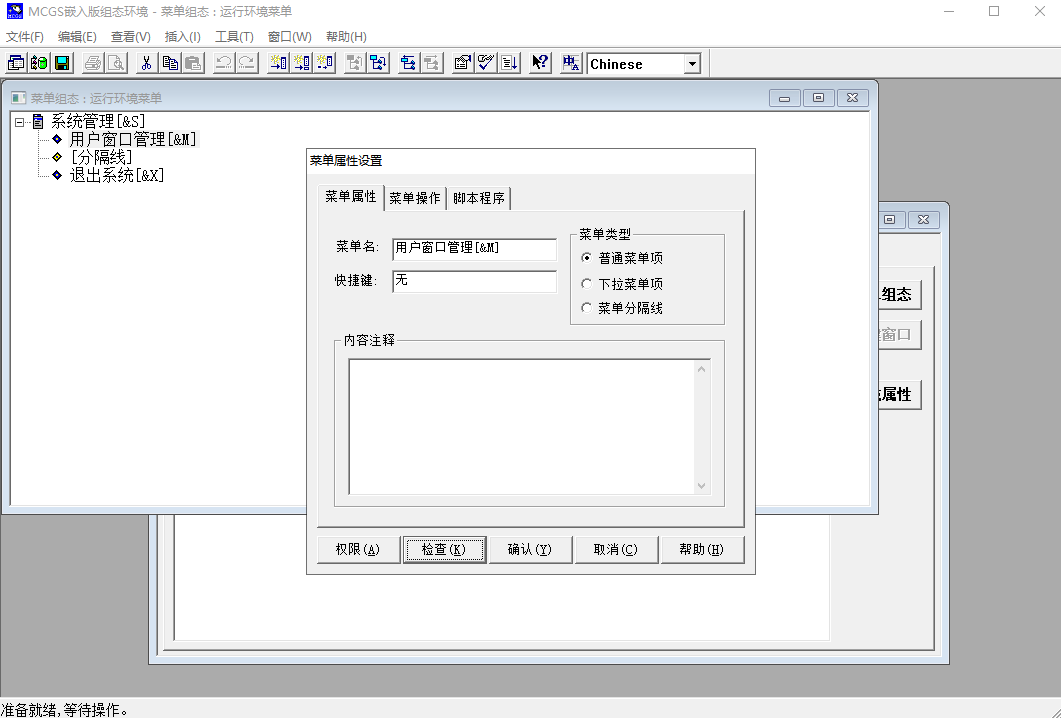Click inside the 内容注释 text area
Image resolution: width=1061 pixels, height=718 pixels.
(x=522, y=426)
